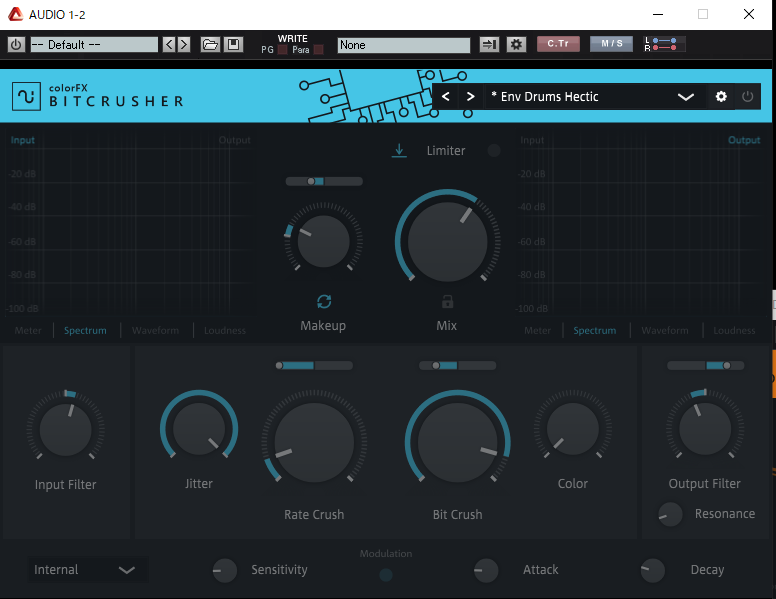The image size is (776, 599).
Task: Toggle the host bypass power button
Action: click(15, 45)
